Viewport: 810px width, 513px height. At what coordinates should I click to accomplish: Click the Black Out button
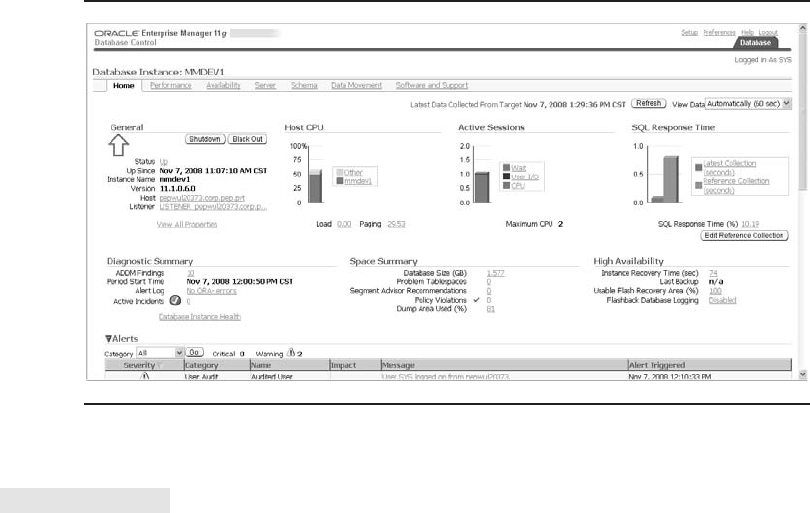[x=247, y=139]
